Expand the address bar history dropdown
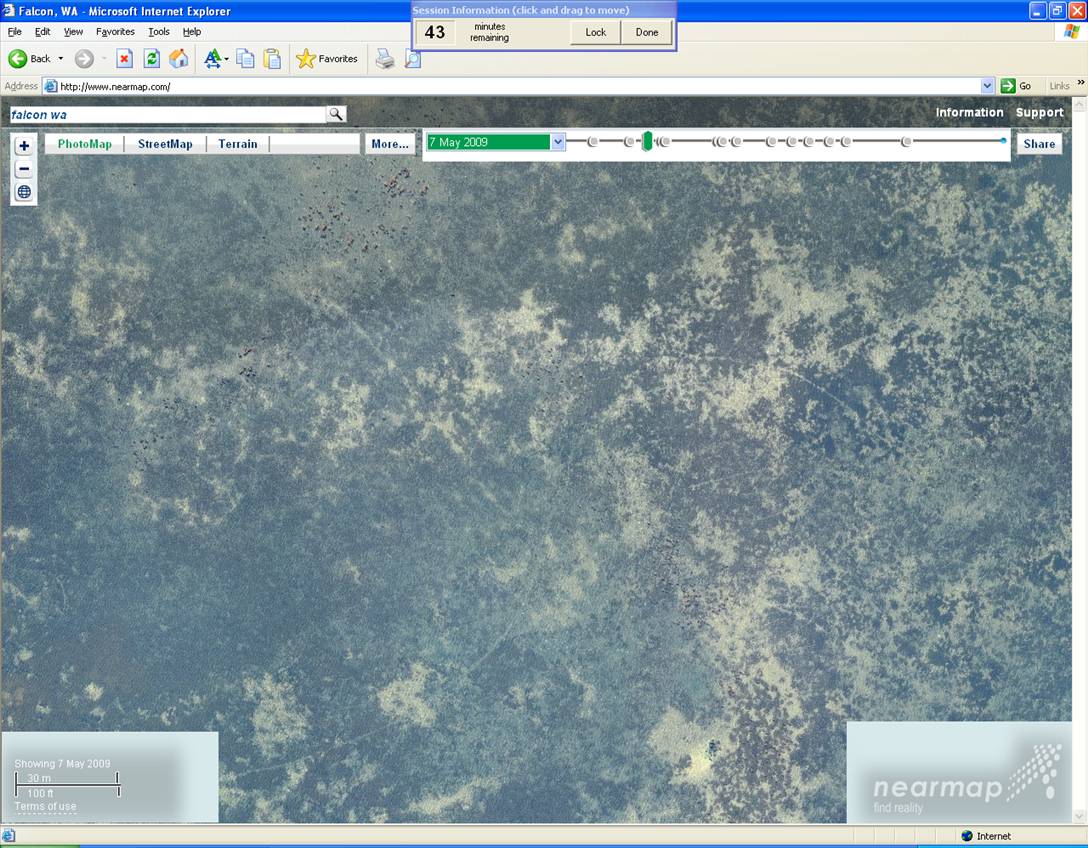 click(x=988, y=86)
